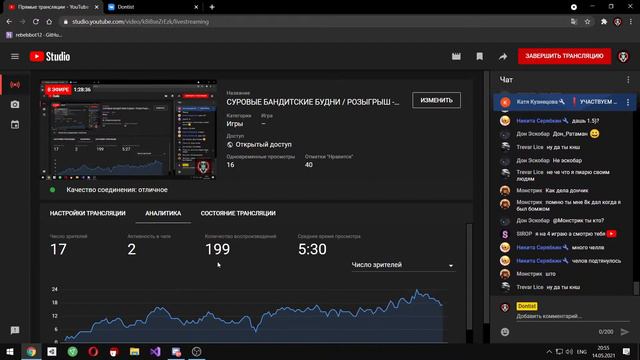Click the ENG language indicator
The image size is (640, 360).
coord(582,352)
